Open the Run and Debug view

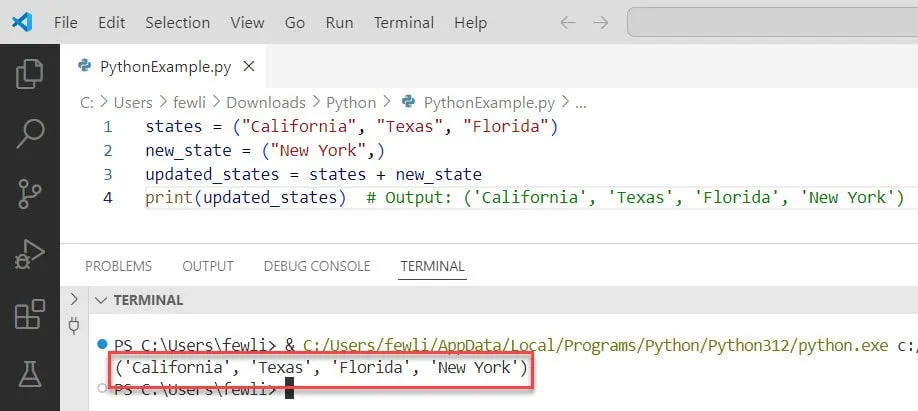tap(30, 255)
